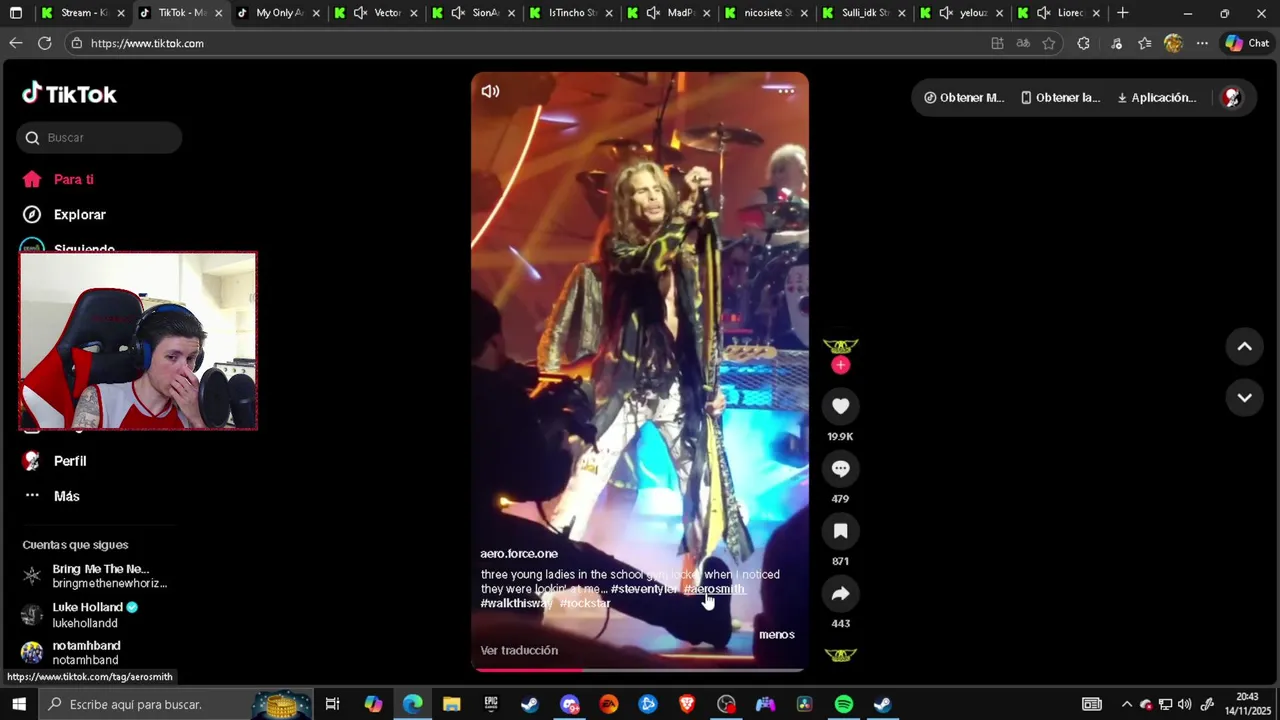Bookmark the video with 871 saves

pyautogui.click(x=840, y=531)
